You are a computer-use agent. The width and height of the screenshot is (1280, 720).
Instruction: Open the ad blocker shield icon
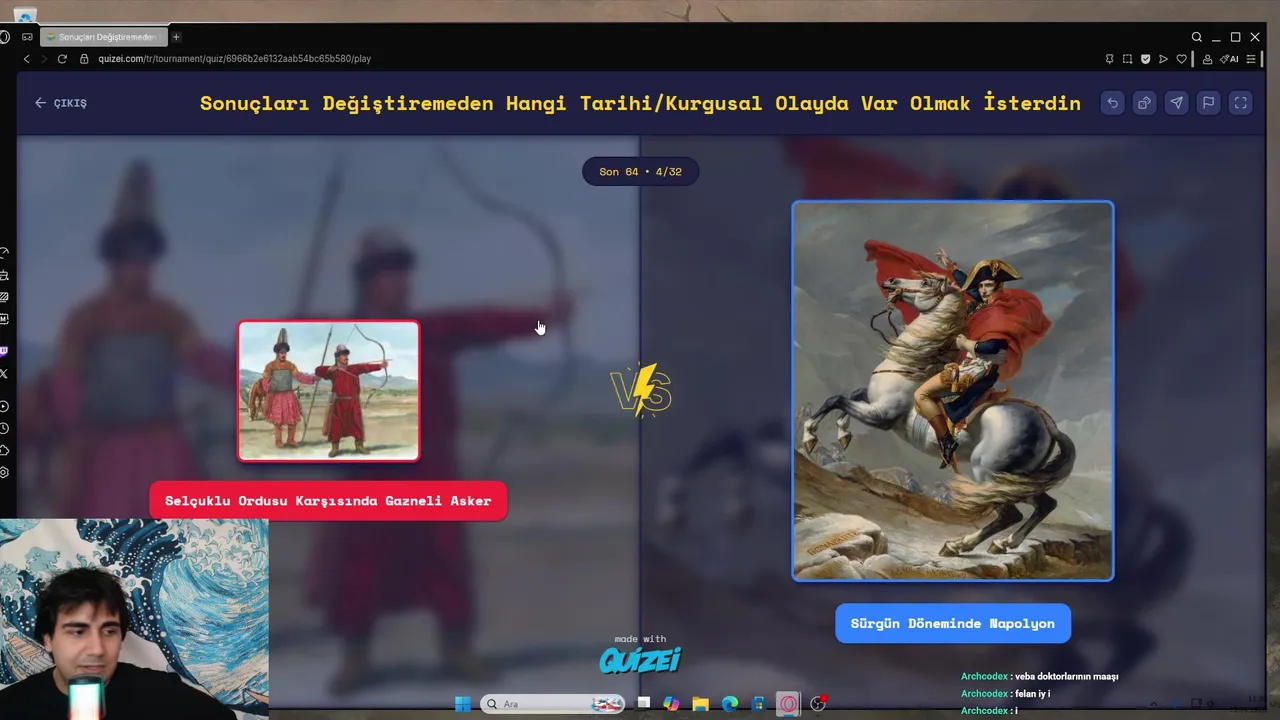click(1145, 59)
